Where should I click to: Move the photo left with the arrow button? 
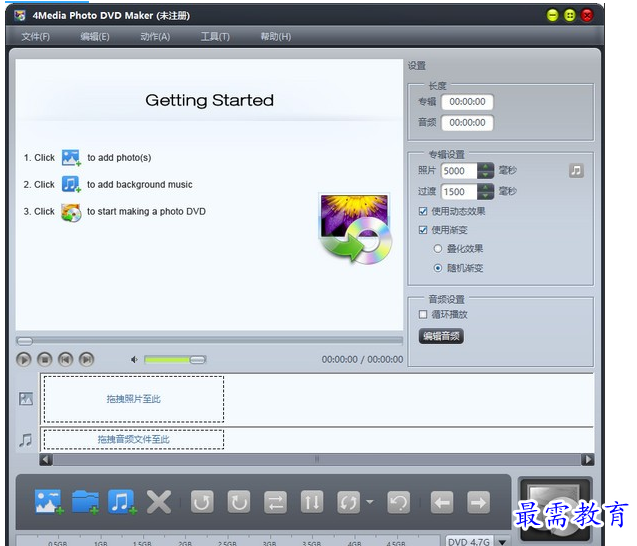442,503
